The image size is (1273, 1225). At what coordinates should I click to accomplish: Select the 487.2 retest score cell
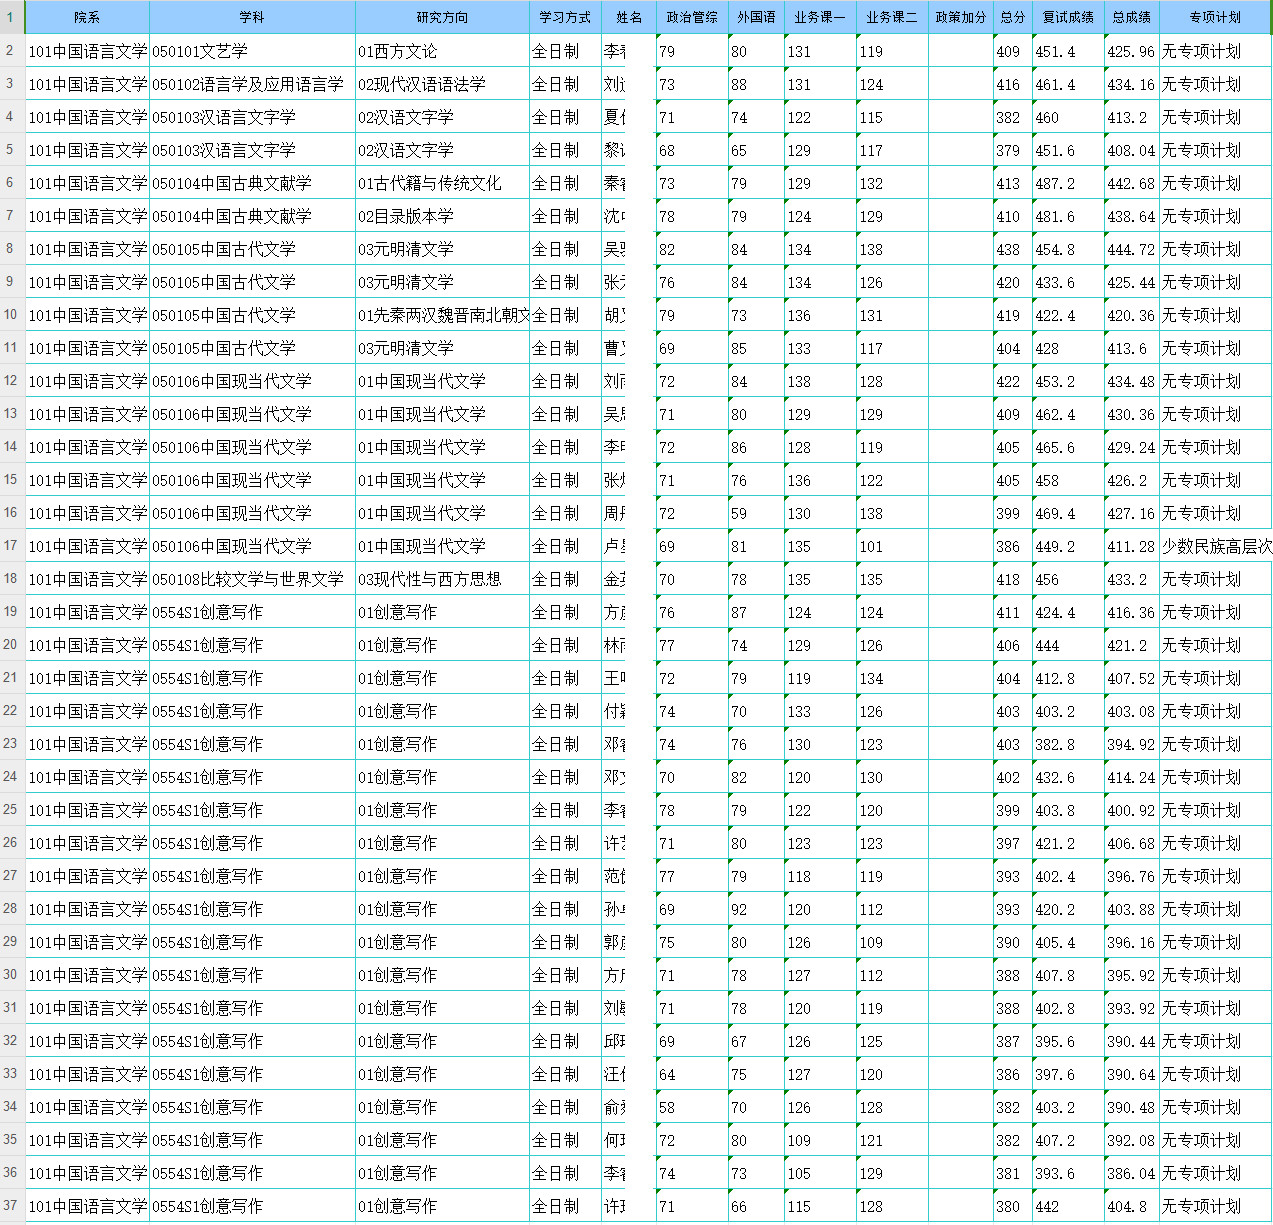pos(1068,184)
